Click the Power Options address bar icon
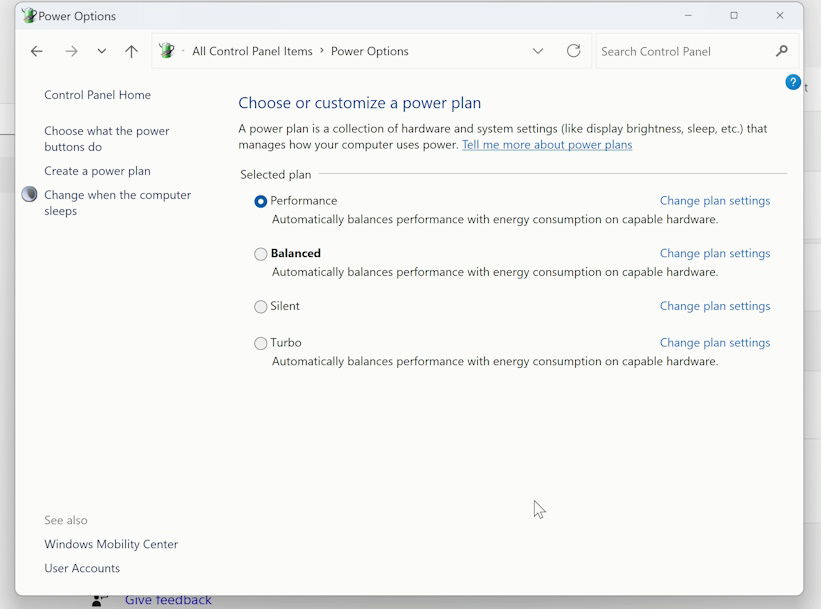The image size is (821, 609). 167,51
